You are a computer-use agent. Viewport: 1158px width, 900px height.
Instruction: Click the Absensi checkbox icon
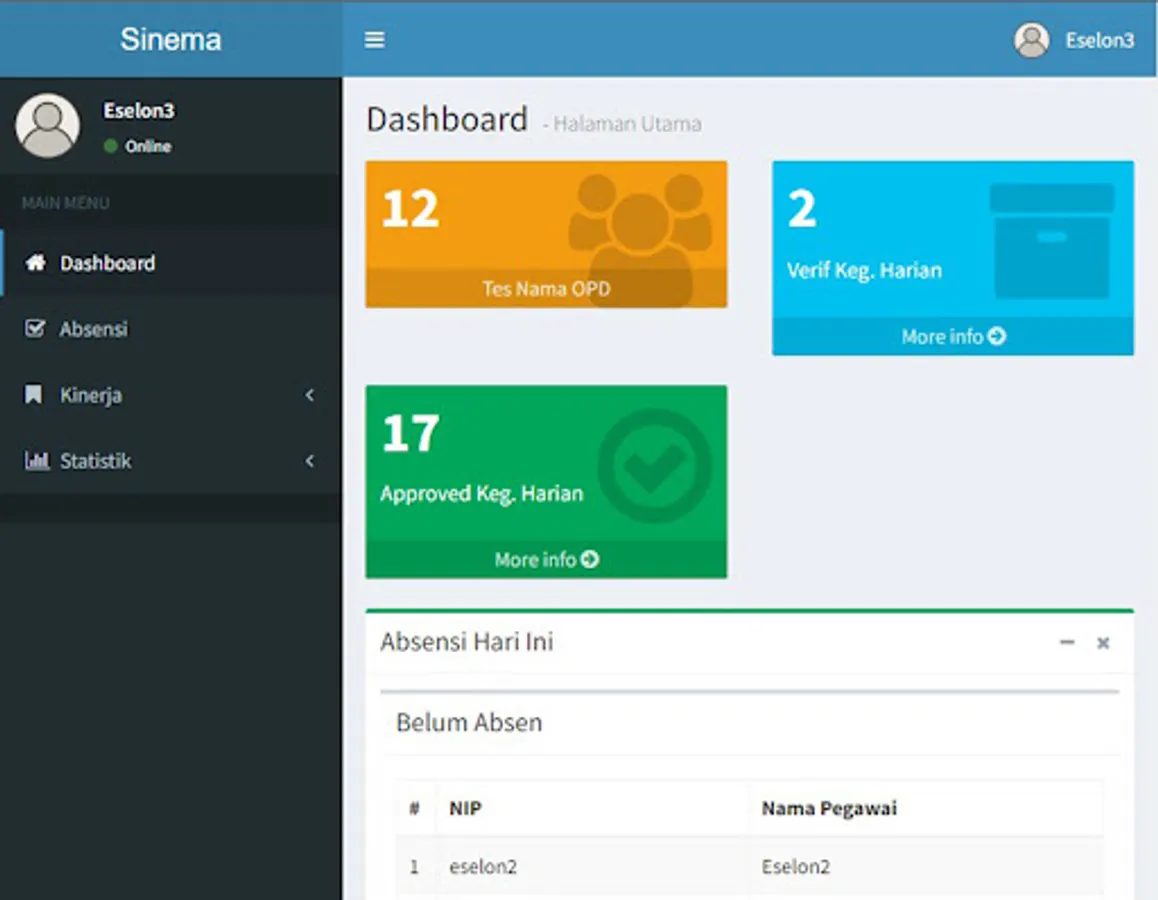(35, 329)
